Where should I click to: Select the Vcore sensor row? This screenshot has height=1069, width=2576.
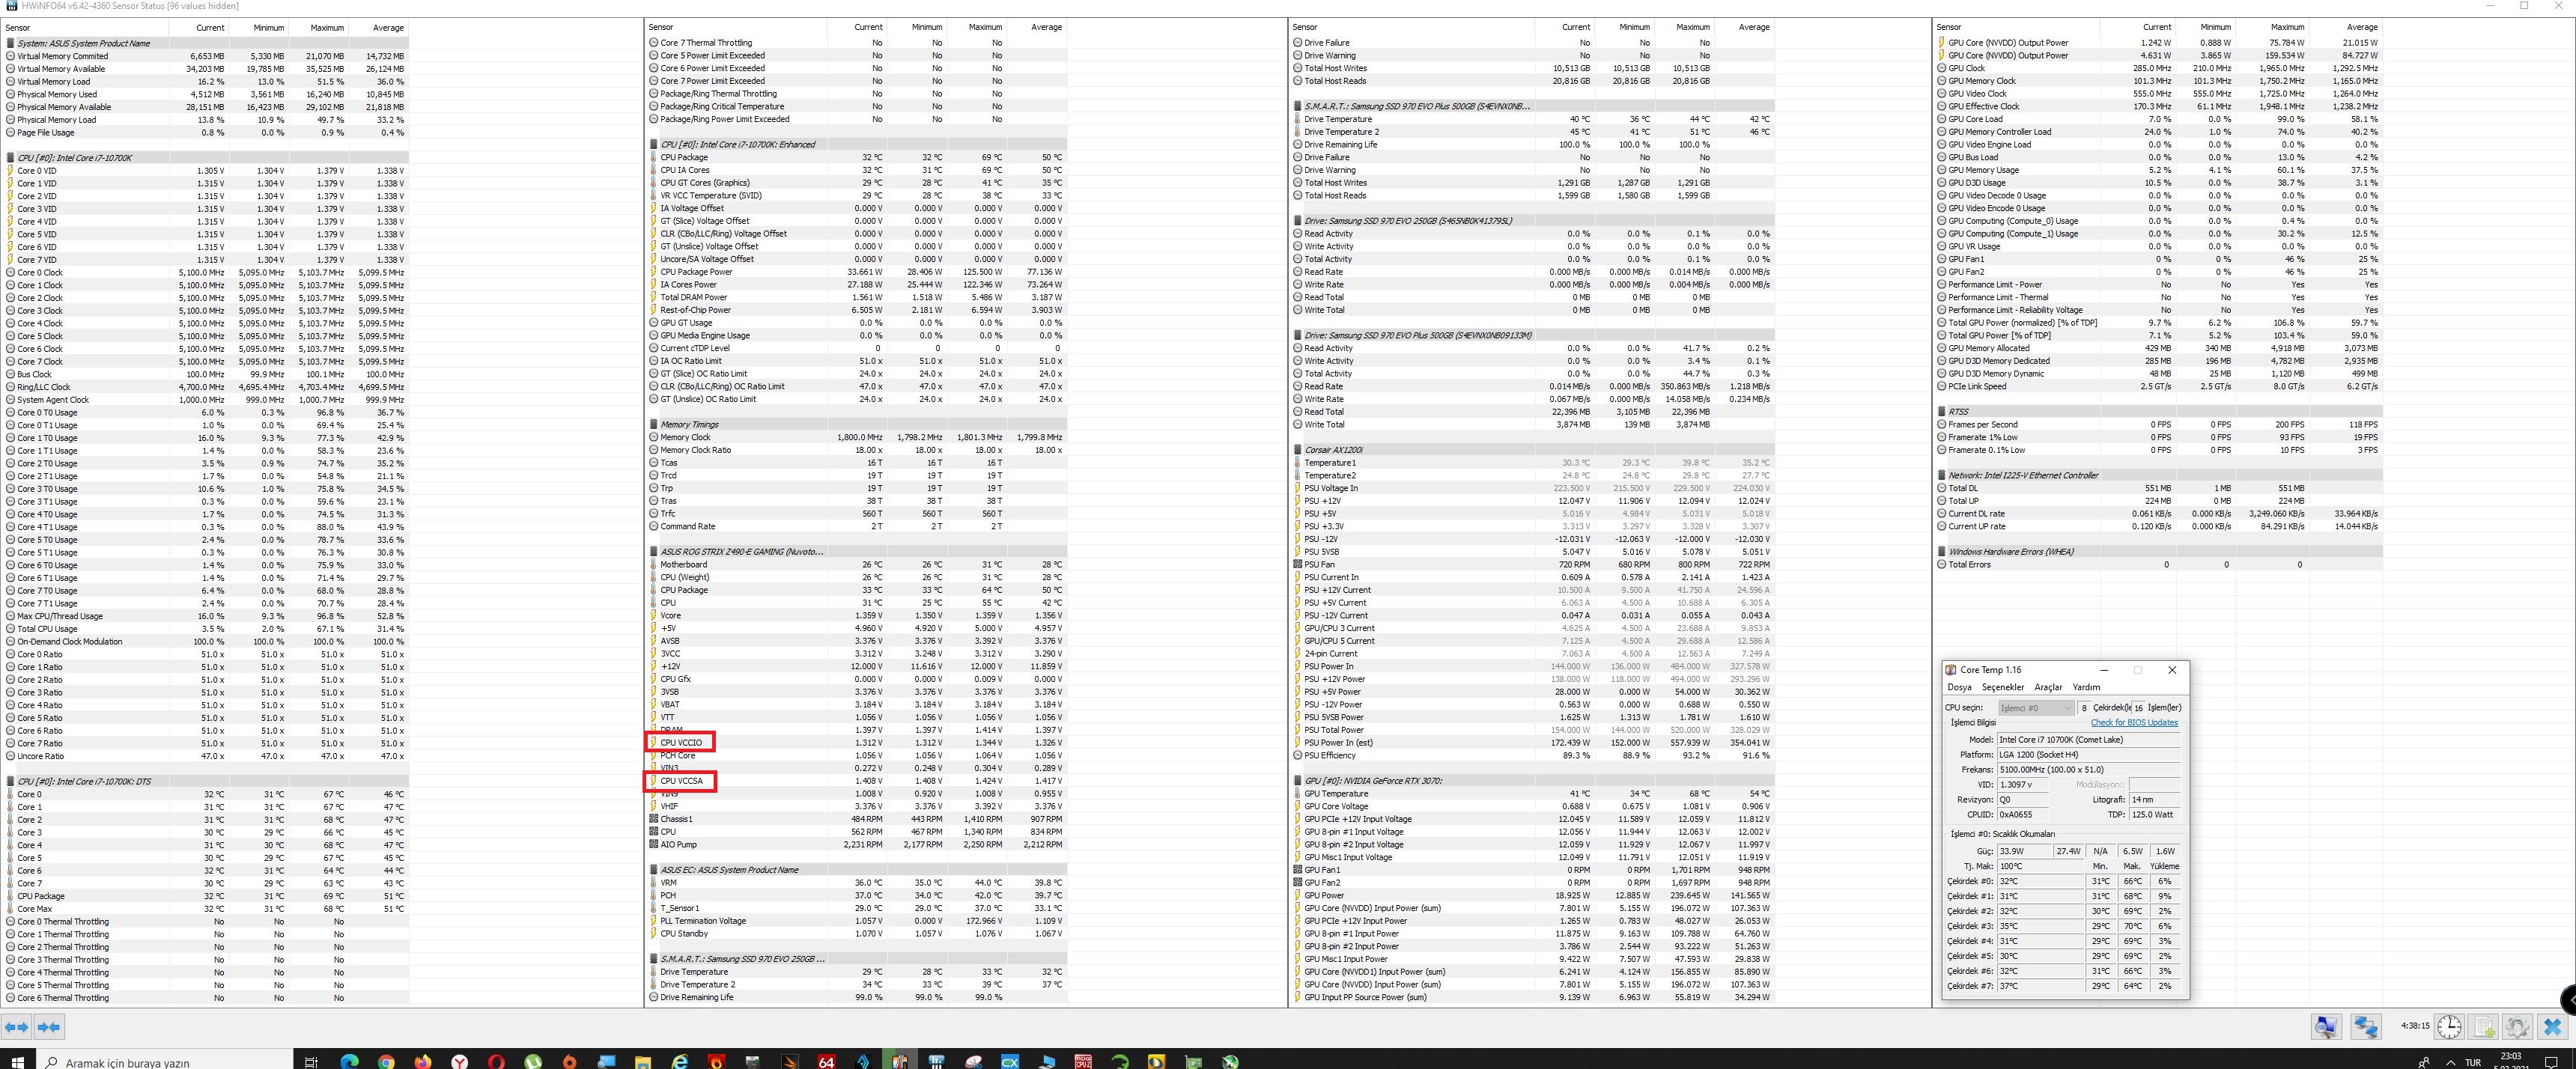pyautogui.click(x=856, y=616)
